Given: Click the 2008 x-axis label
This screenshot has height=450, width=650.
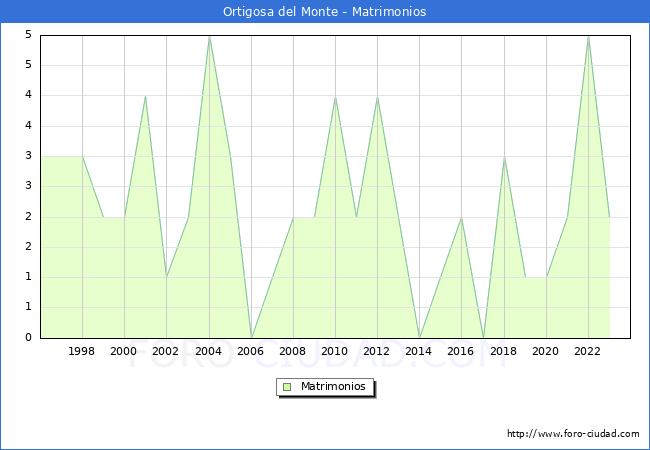Looking at the screenshot, I should 293,351.
